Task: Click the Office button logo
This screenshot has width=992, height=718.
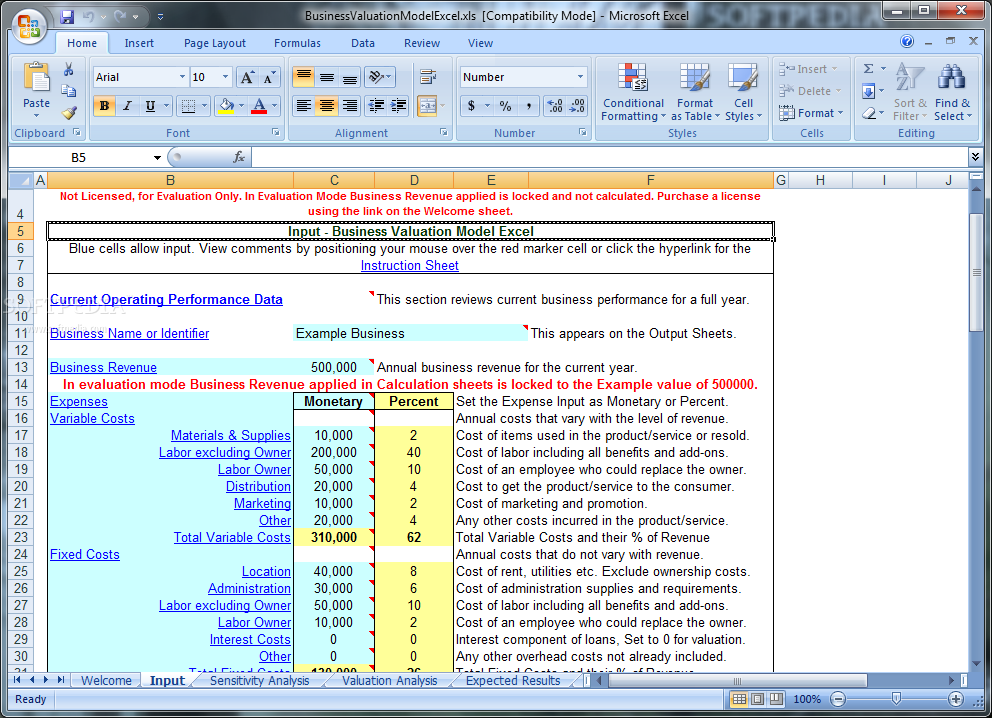Action: [28, 26]
